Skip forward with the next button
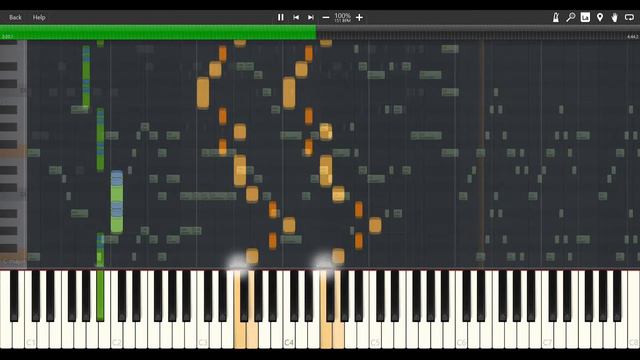The image size is (640, 360). point(311,18)
